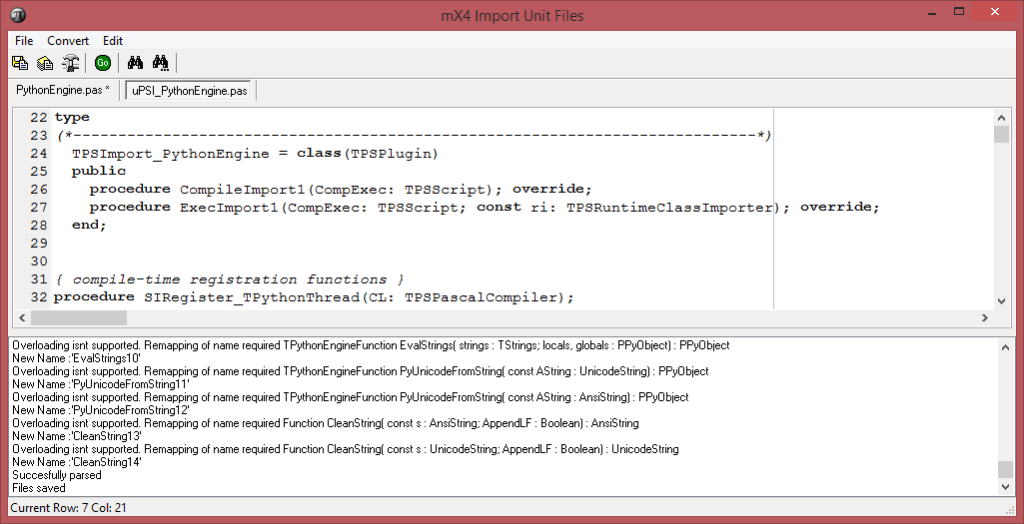The width and height of the screenshot is (1024, 524).
Task: Open the Edit menu
Action: coord(113,41)
